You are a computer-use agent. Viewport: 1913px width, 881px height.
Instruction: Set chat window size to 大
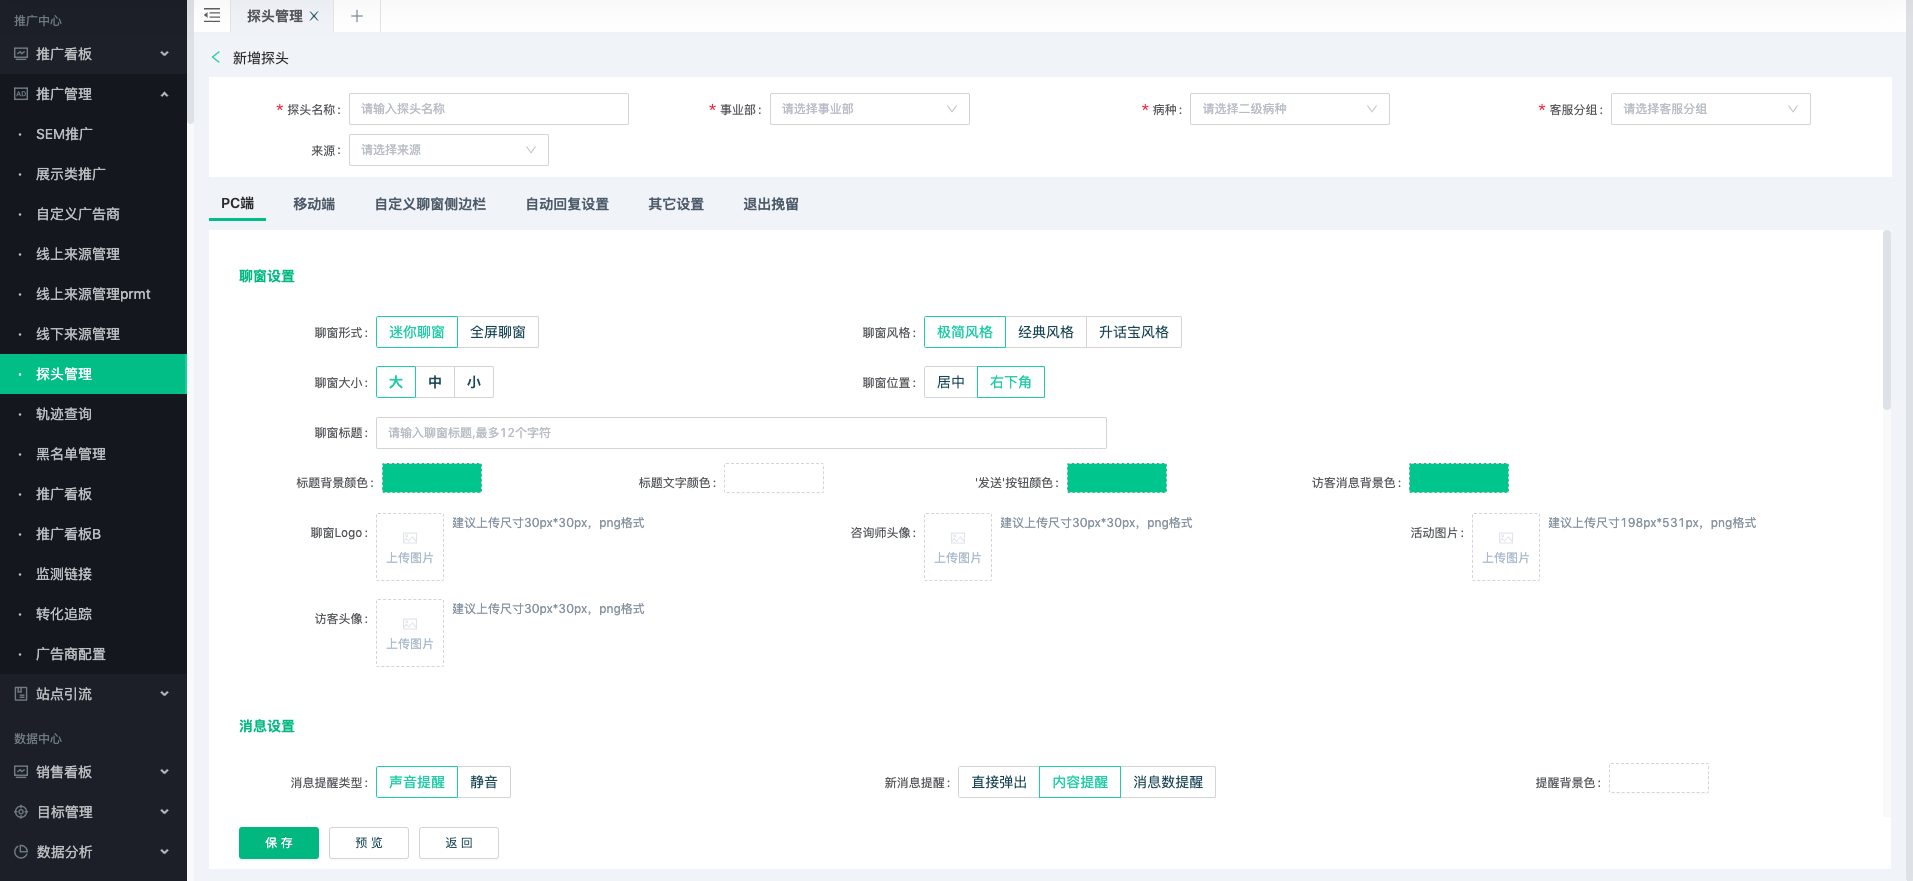point(396,382)
